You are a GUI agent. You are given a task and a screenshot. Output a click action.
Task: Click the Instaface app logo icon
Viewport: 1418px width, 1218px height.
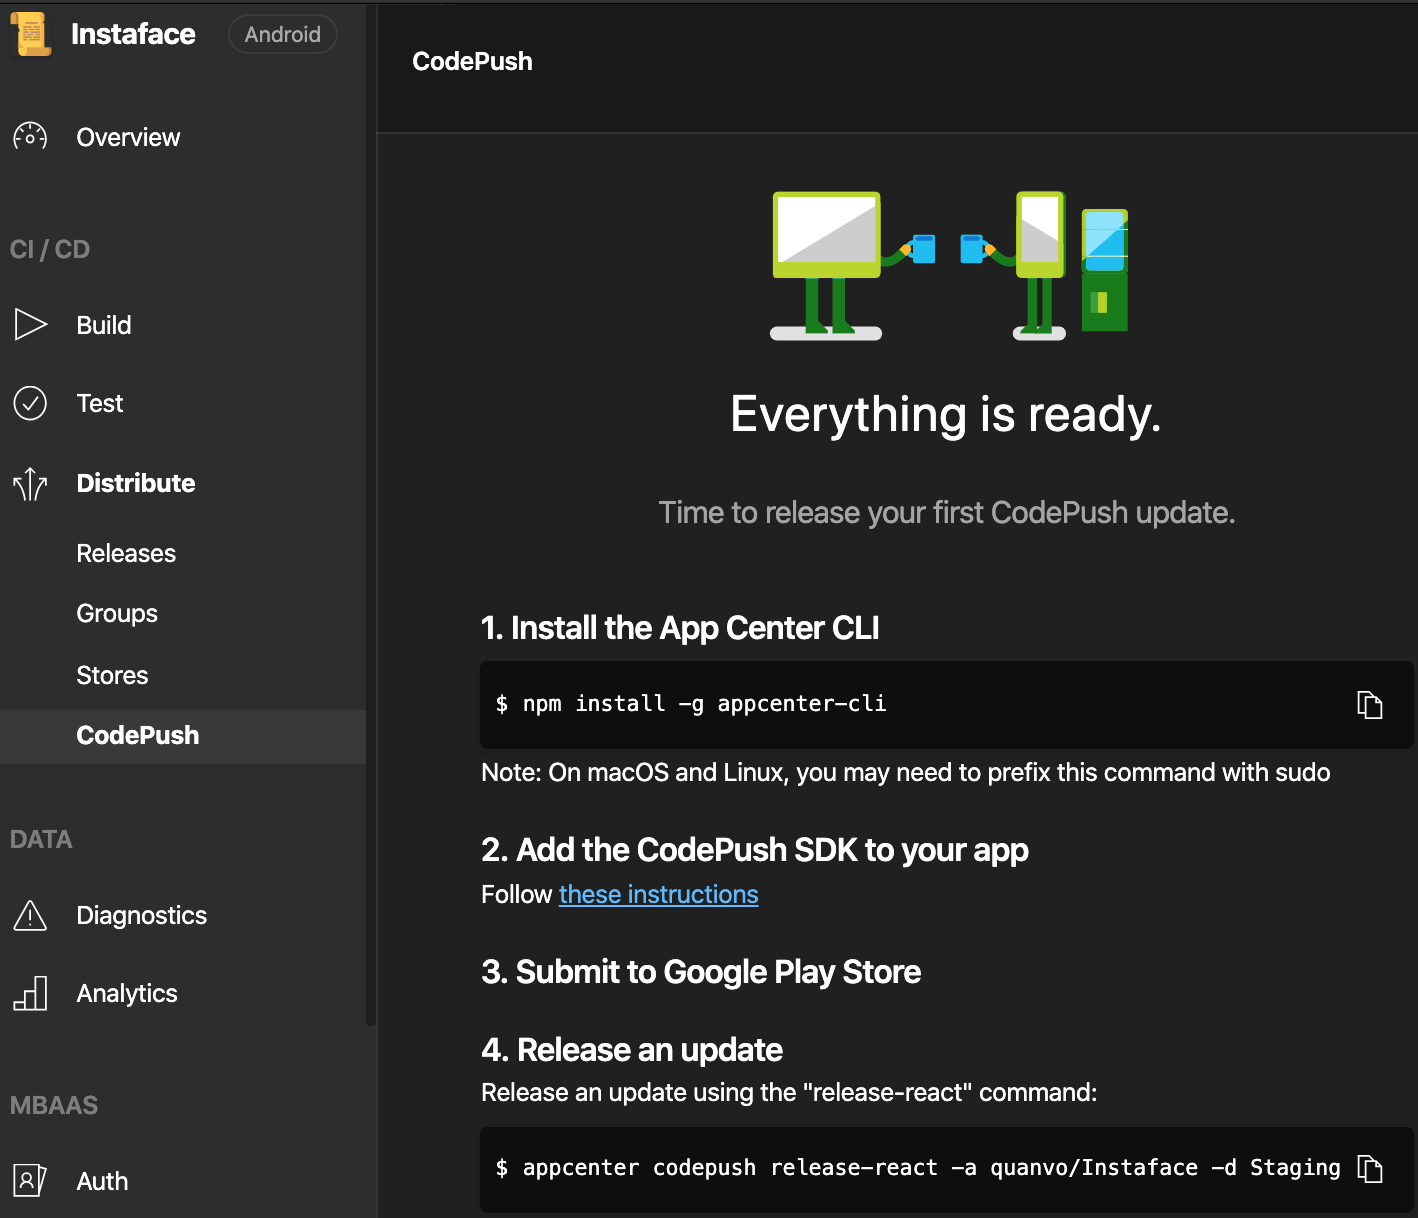(x=31, y=34)
